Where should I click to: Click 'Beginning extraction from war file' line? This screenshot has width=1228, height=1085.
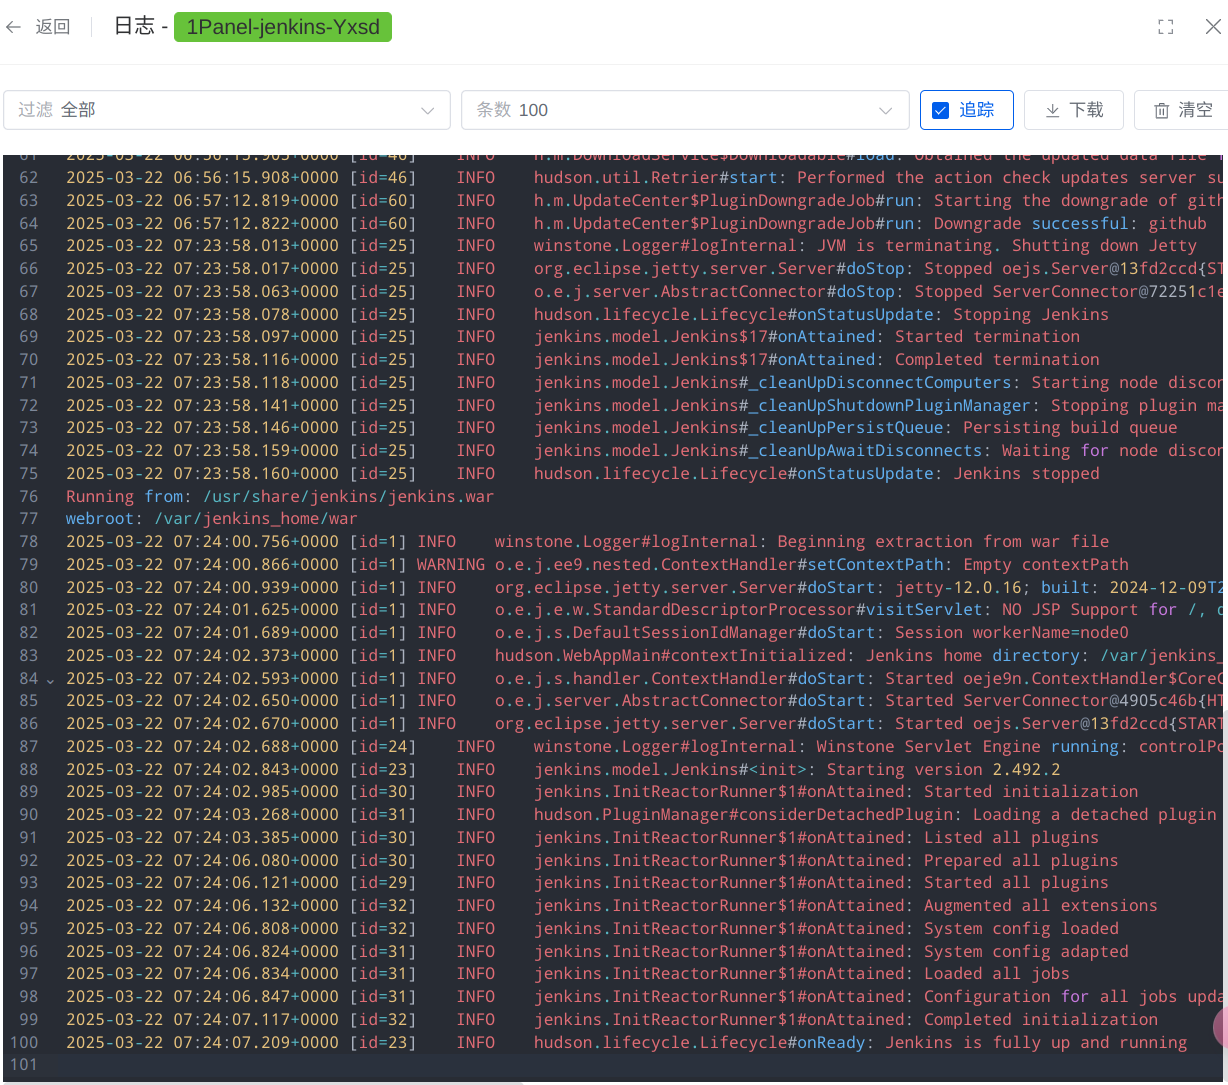click(588, 542)
